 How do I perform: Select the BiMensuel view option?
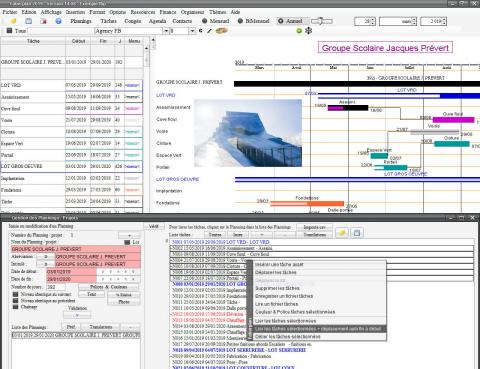(x=253, y=21)
